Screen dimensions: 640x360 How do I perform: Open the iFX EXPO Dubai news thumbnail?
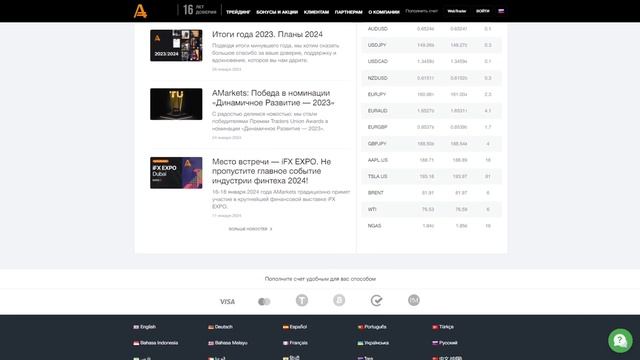[176, 173]
